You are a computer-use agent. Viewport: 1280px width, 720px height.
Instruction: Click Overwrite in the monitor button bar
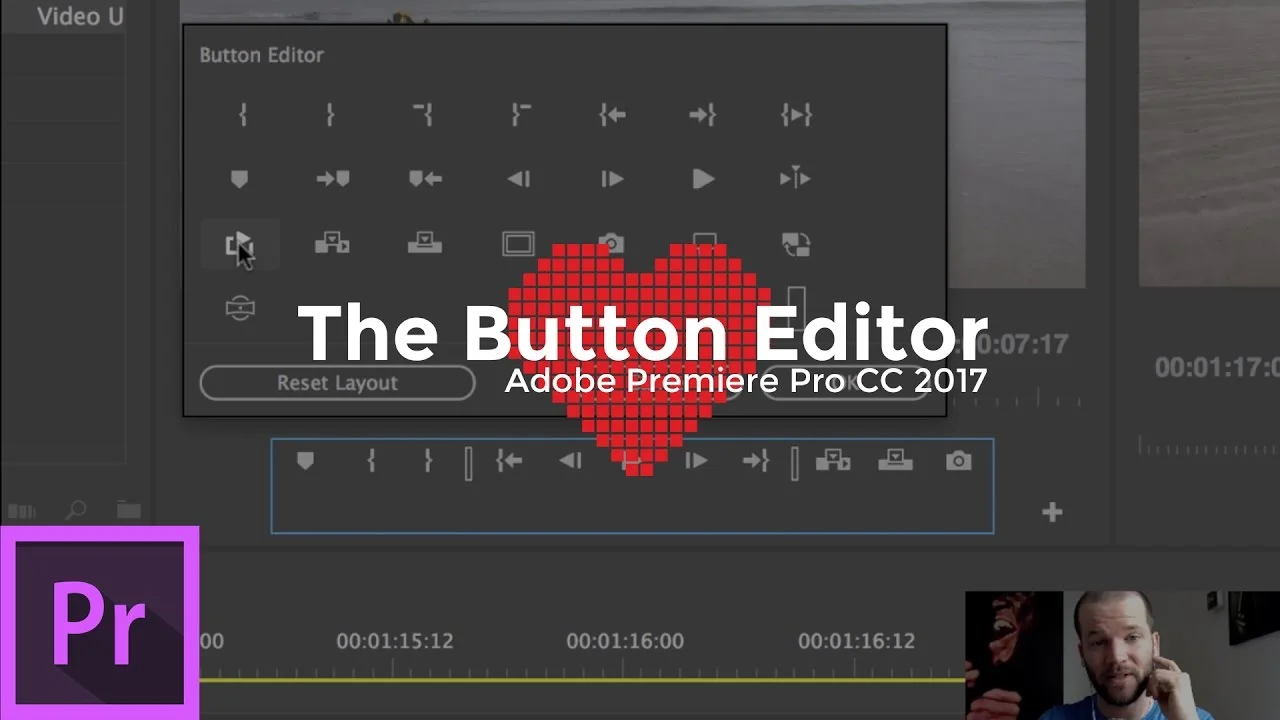pyautogui.click(x=895, y=460)
